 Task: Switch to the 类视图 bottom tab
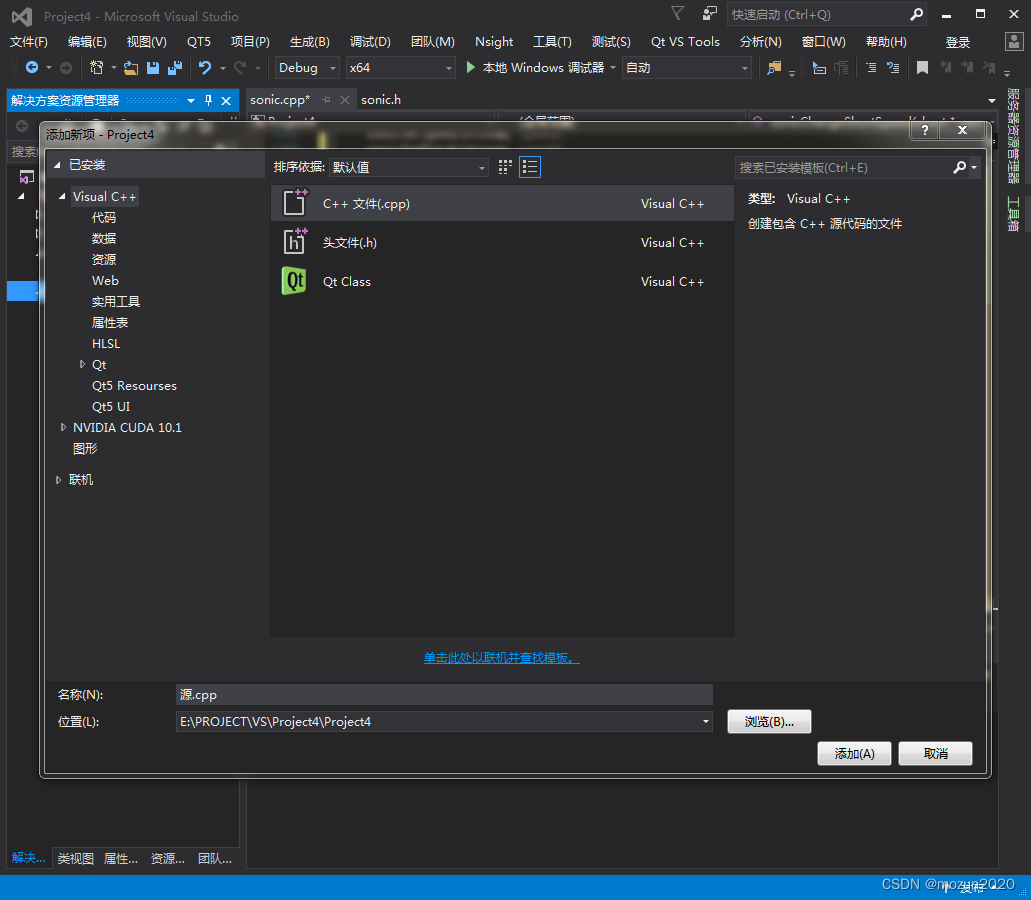tap(75, 858)
